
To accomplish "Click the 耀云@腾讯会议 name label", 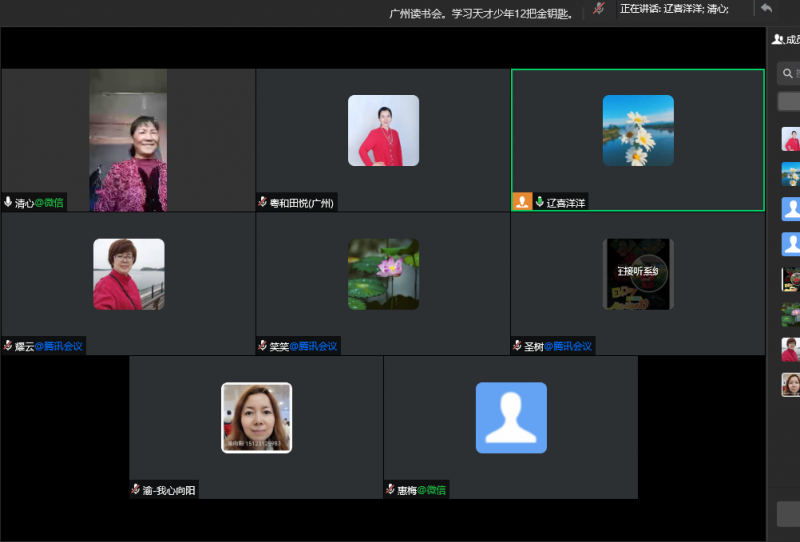I will [48, 346].
